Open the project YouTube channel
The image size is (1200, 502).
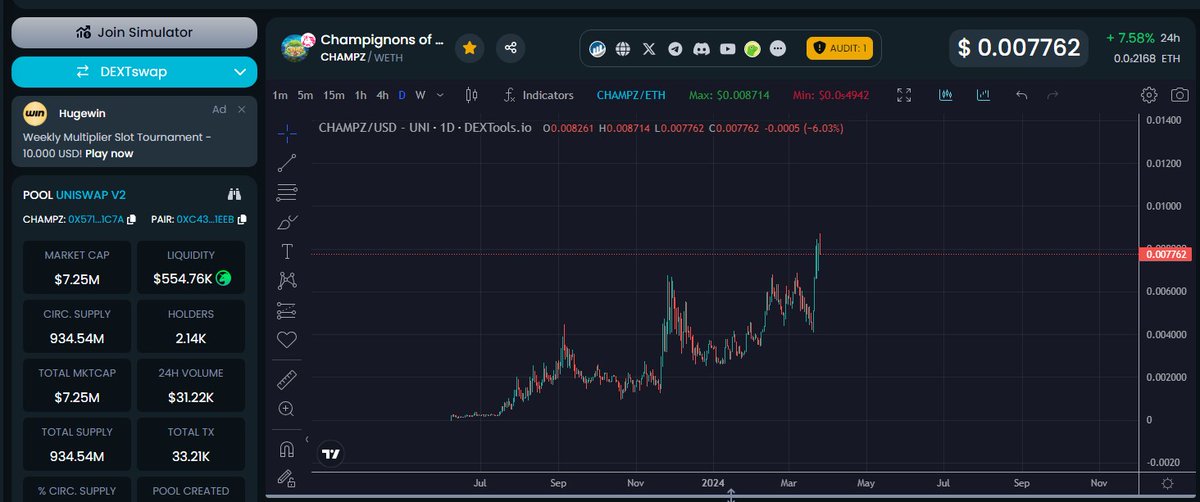pyautogui.click(x=727, y=48)
